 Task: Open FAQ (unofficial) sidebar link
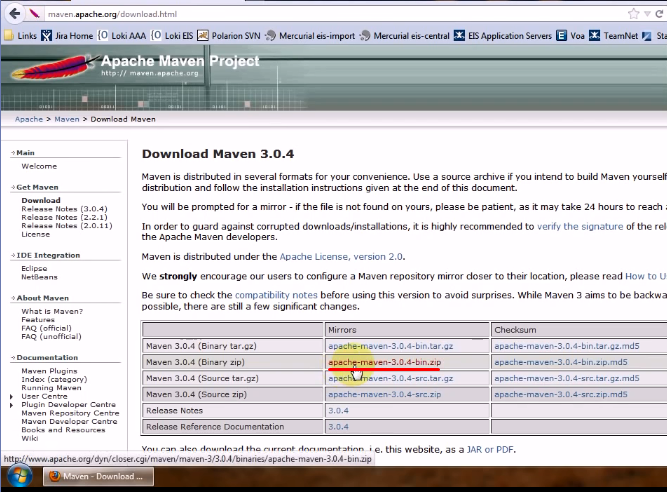(51, 336)
